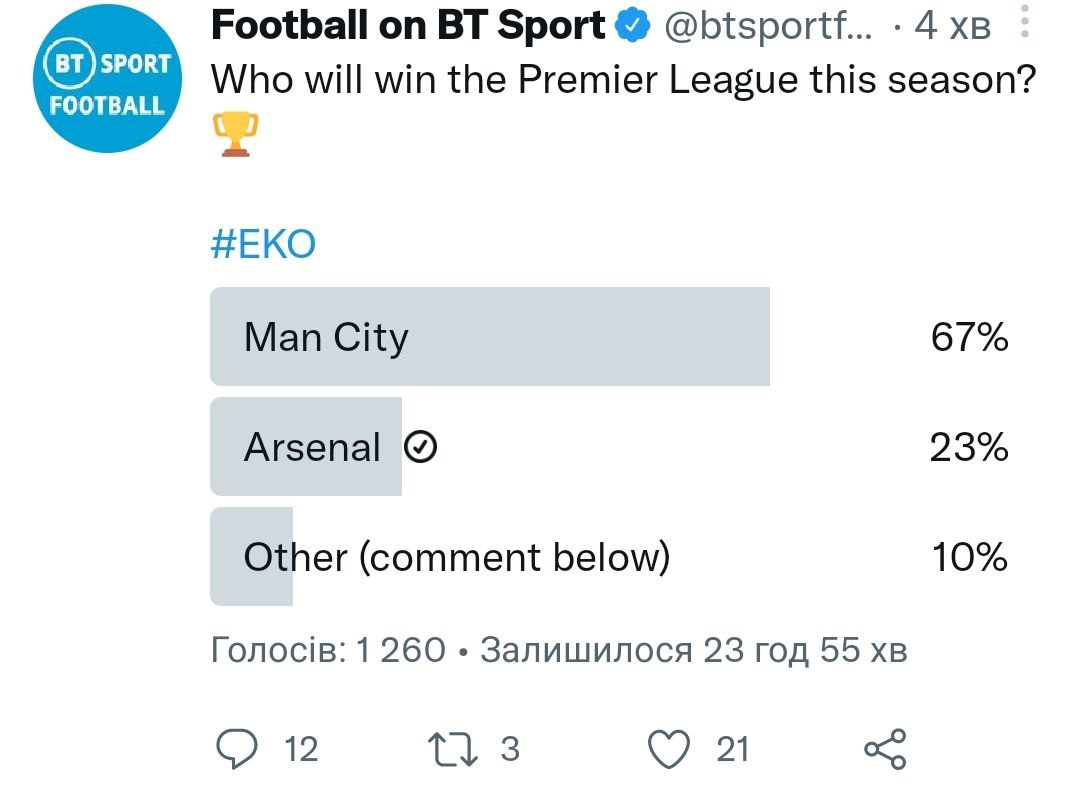Click the Голосів: 1 260 vote count

tap(328, 651)
